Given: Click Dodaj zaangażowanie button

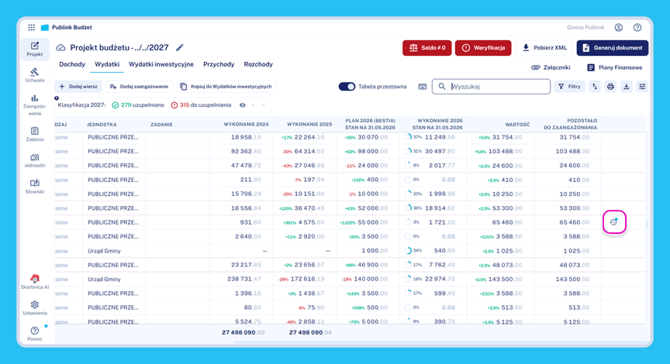Looking at the screenshot, I should click(x=139, y=87).
